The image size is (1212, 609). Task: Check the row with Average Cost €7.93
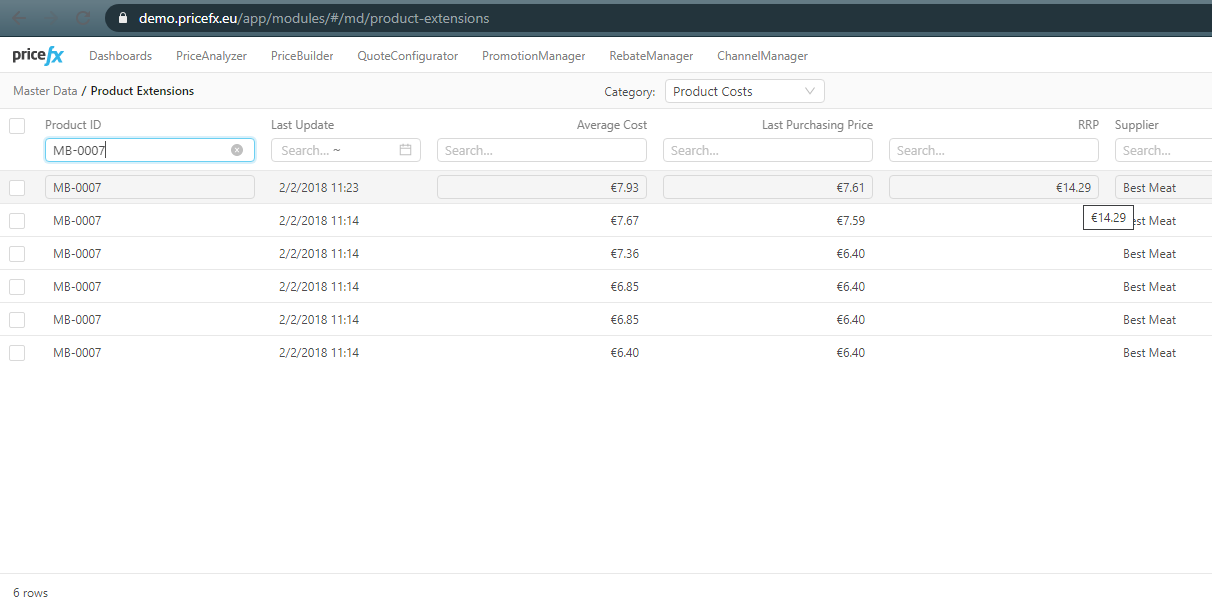17,188
